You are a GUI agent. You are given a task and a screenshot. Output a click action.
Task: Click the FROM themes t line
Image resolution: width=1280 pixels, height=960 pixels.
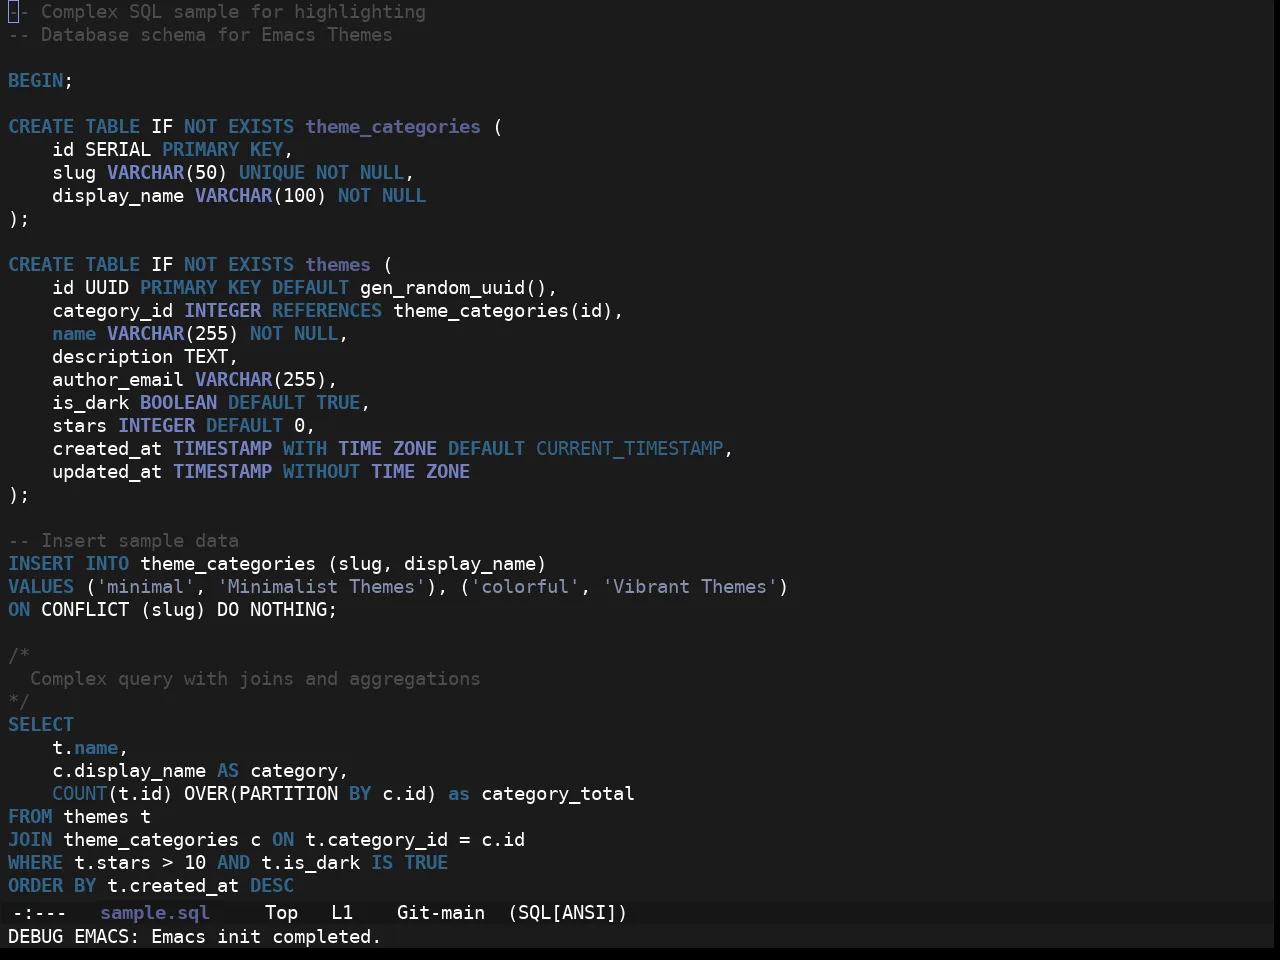click(x=80, y=816)
